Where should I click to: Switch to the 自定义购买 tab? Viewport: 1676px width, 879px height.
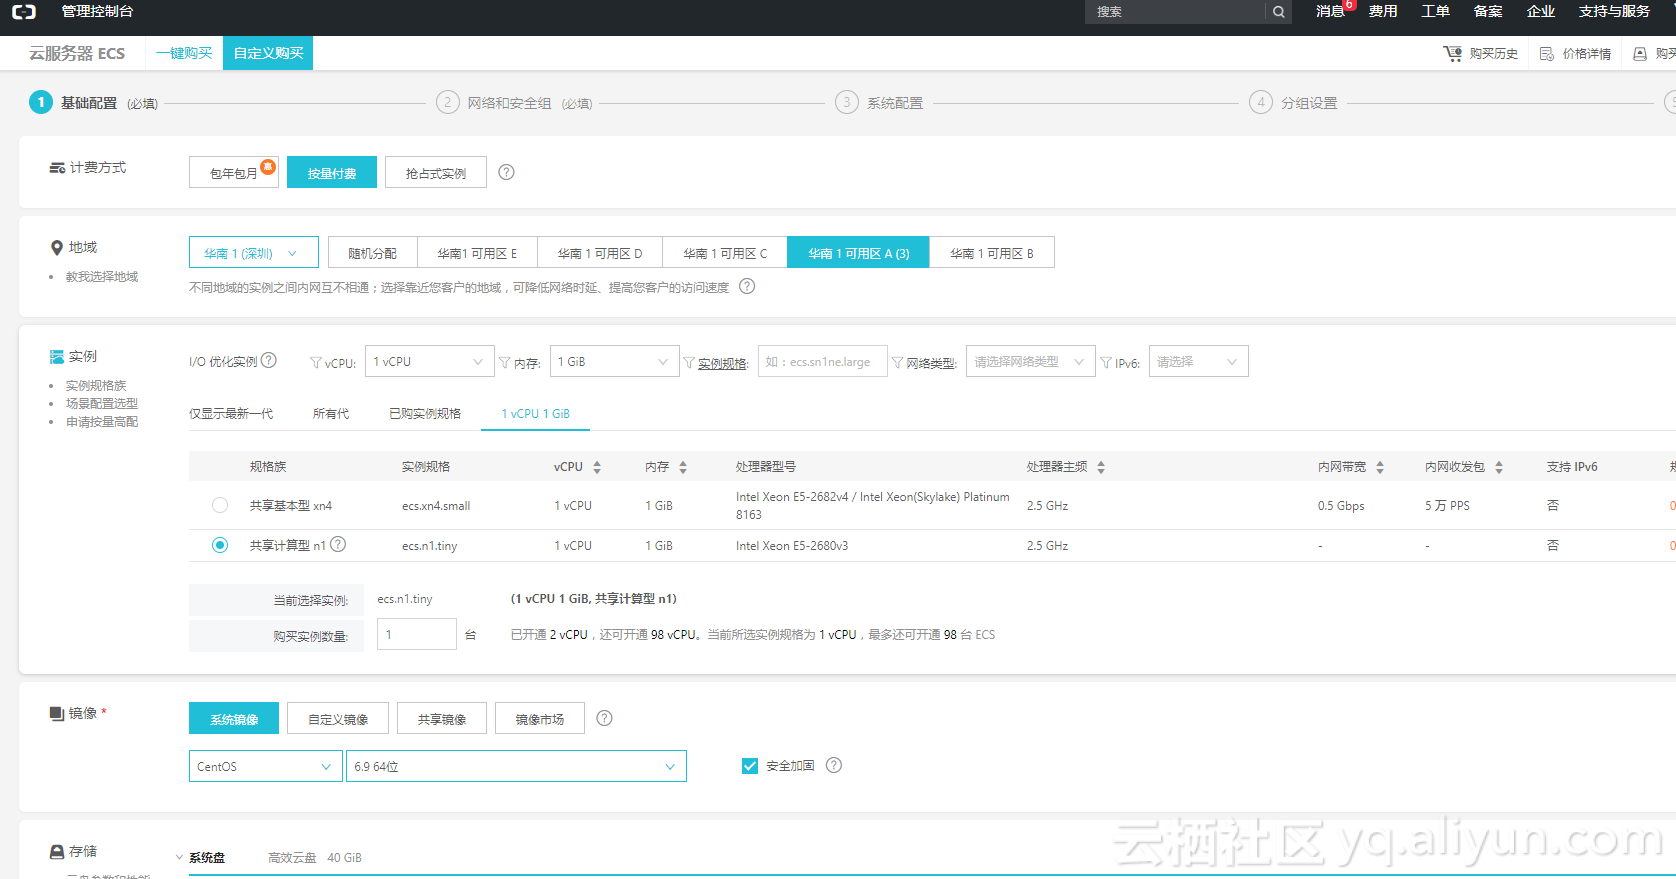point(268,53)
